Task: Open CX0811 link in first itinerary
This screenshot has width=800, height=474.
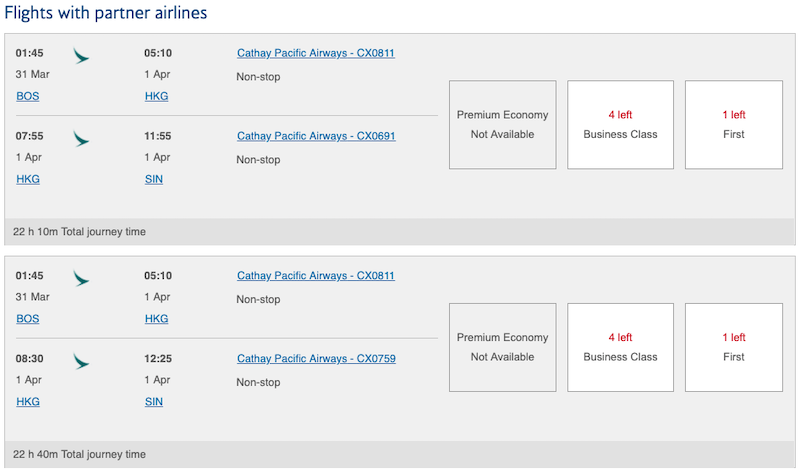Action: [x=316, y=53]
